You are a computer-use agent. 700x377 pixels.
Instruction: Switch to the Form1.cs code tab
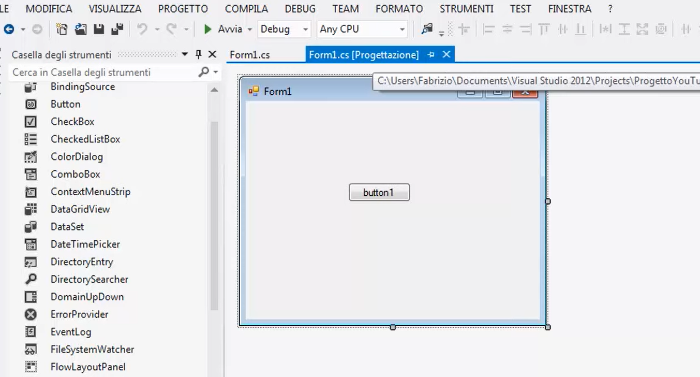[x=250, y=55]
